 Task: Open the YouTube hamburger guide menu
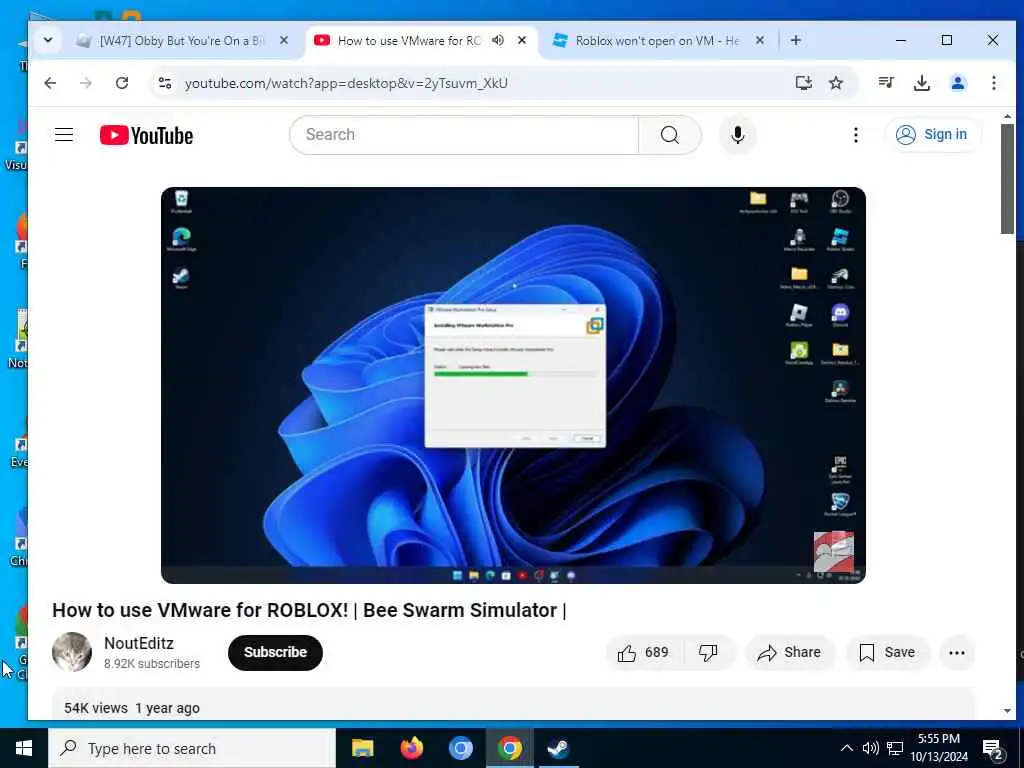[64, 135]
